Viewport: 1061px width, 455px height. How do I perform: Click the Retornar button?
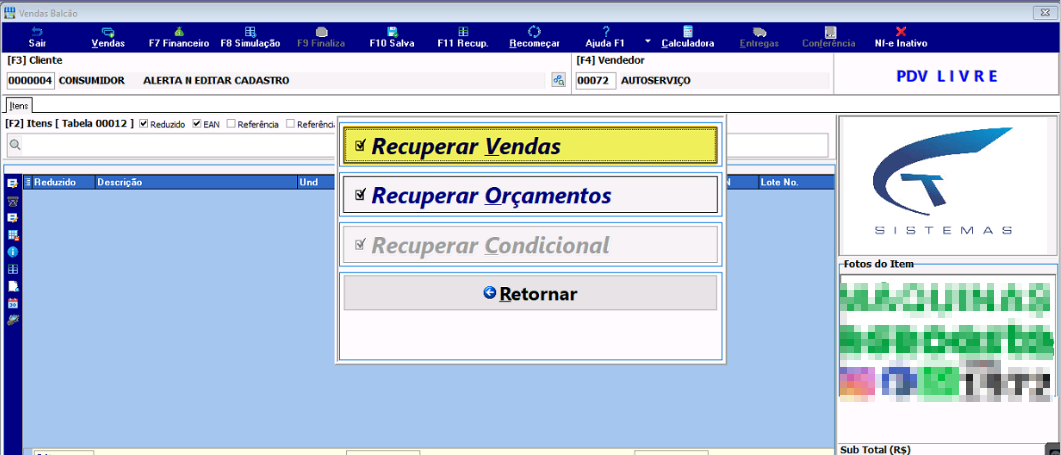[530, 293]
